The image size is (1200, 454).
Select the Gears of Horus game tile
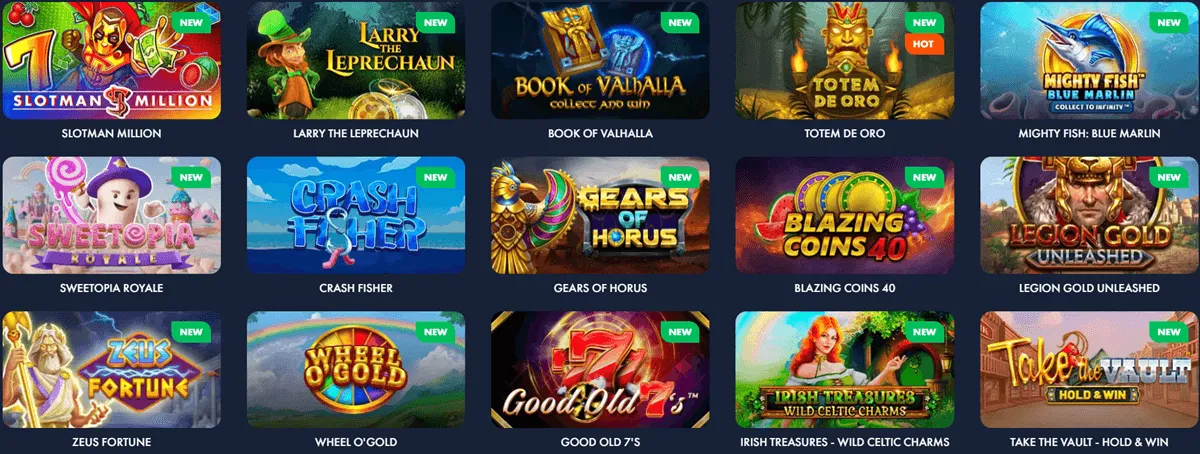point(600,215)
